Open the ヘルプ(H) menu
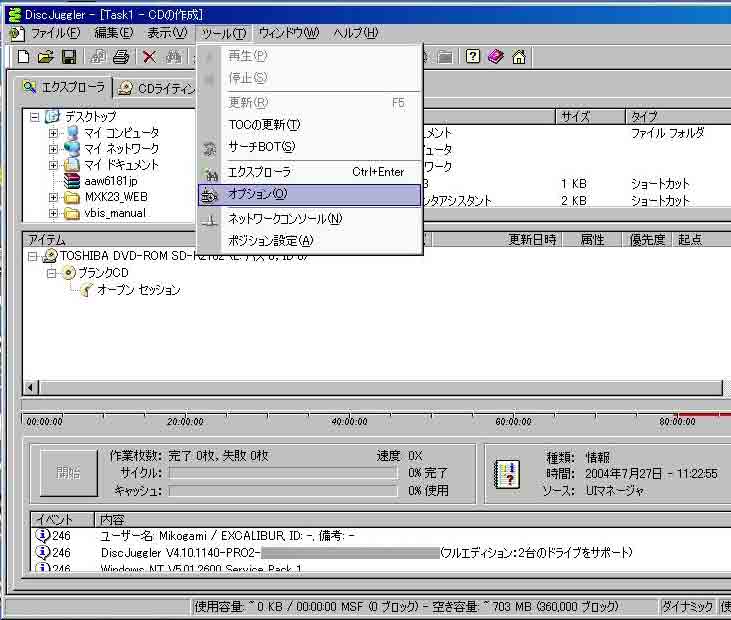 pos(355,33)
